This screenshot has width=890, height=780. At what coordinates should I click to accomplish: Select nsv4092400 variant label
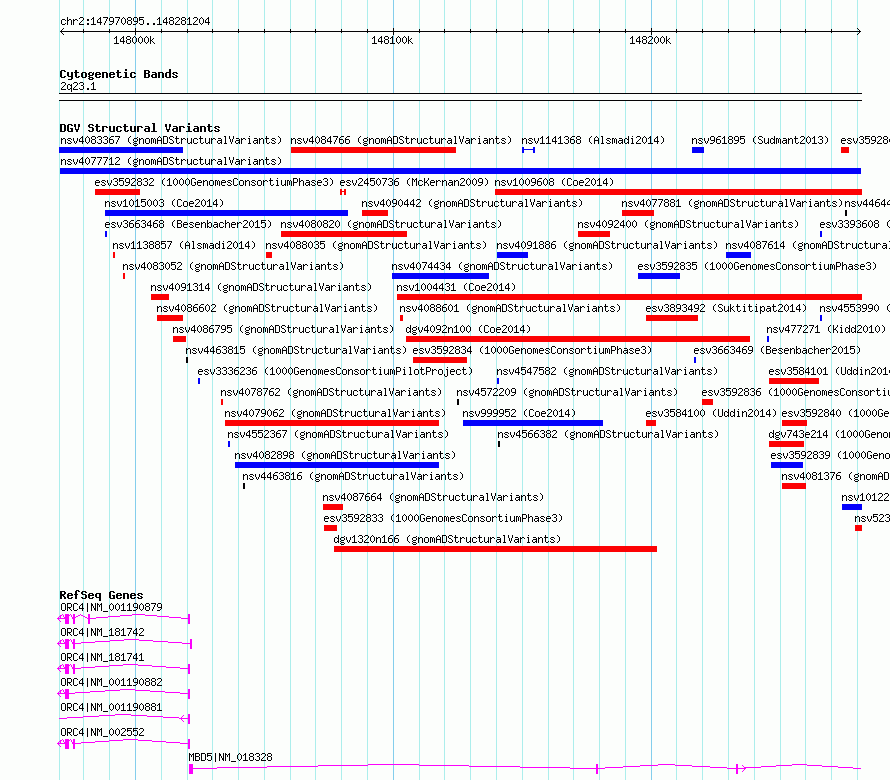point(688,224)
